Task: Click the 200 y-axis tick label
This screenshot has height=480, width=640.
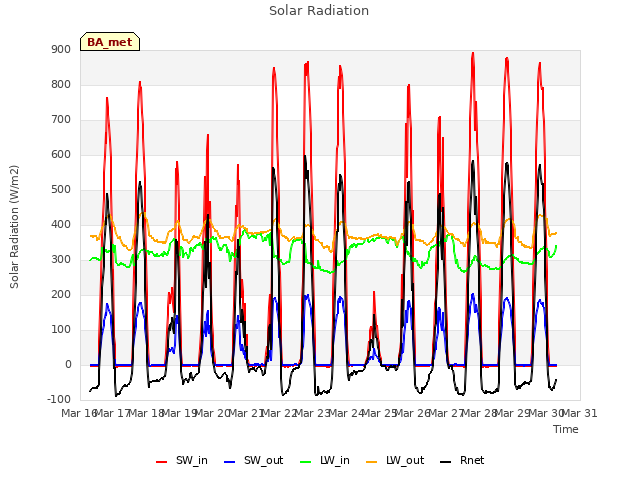Action: click(x=61, y=295)
